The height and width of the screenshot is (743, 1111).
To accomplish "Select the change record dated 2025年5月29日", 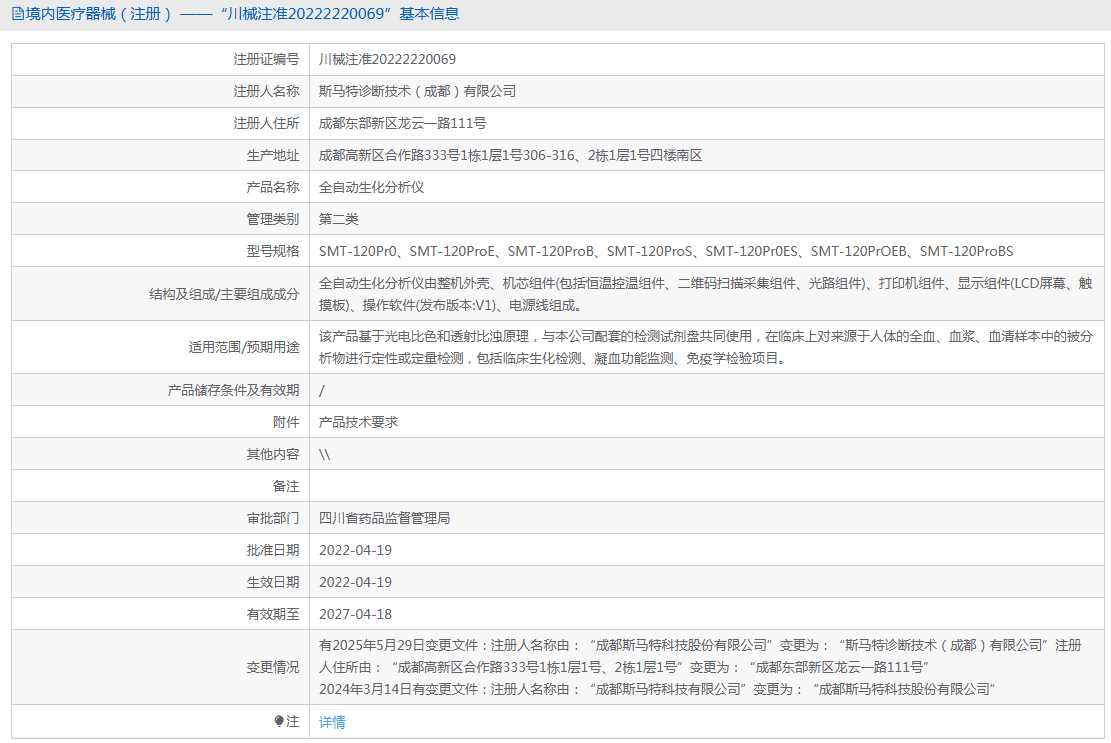I will pyautogui.click(x=700, y=656).
